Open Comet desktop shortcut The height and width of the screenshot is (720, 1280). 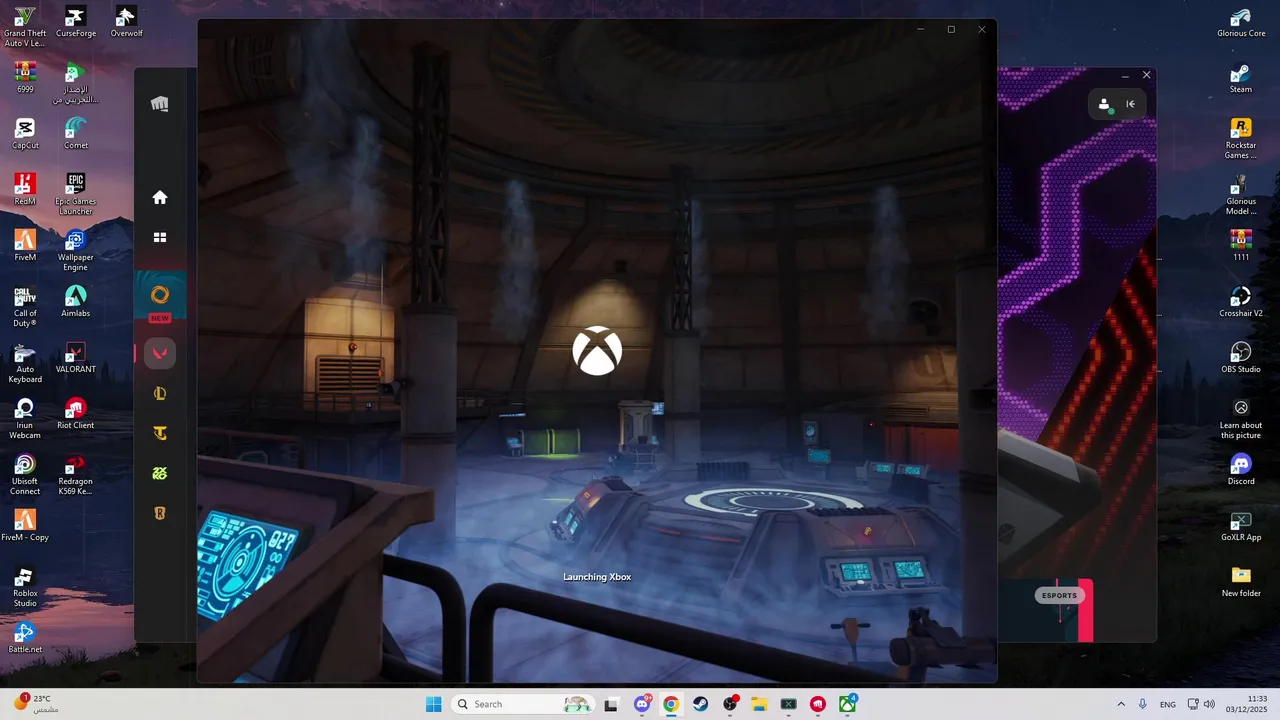76,134
